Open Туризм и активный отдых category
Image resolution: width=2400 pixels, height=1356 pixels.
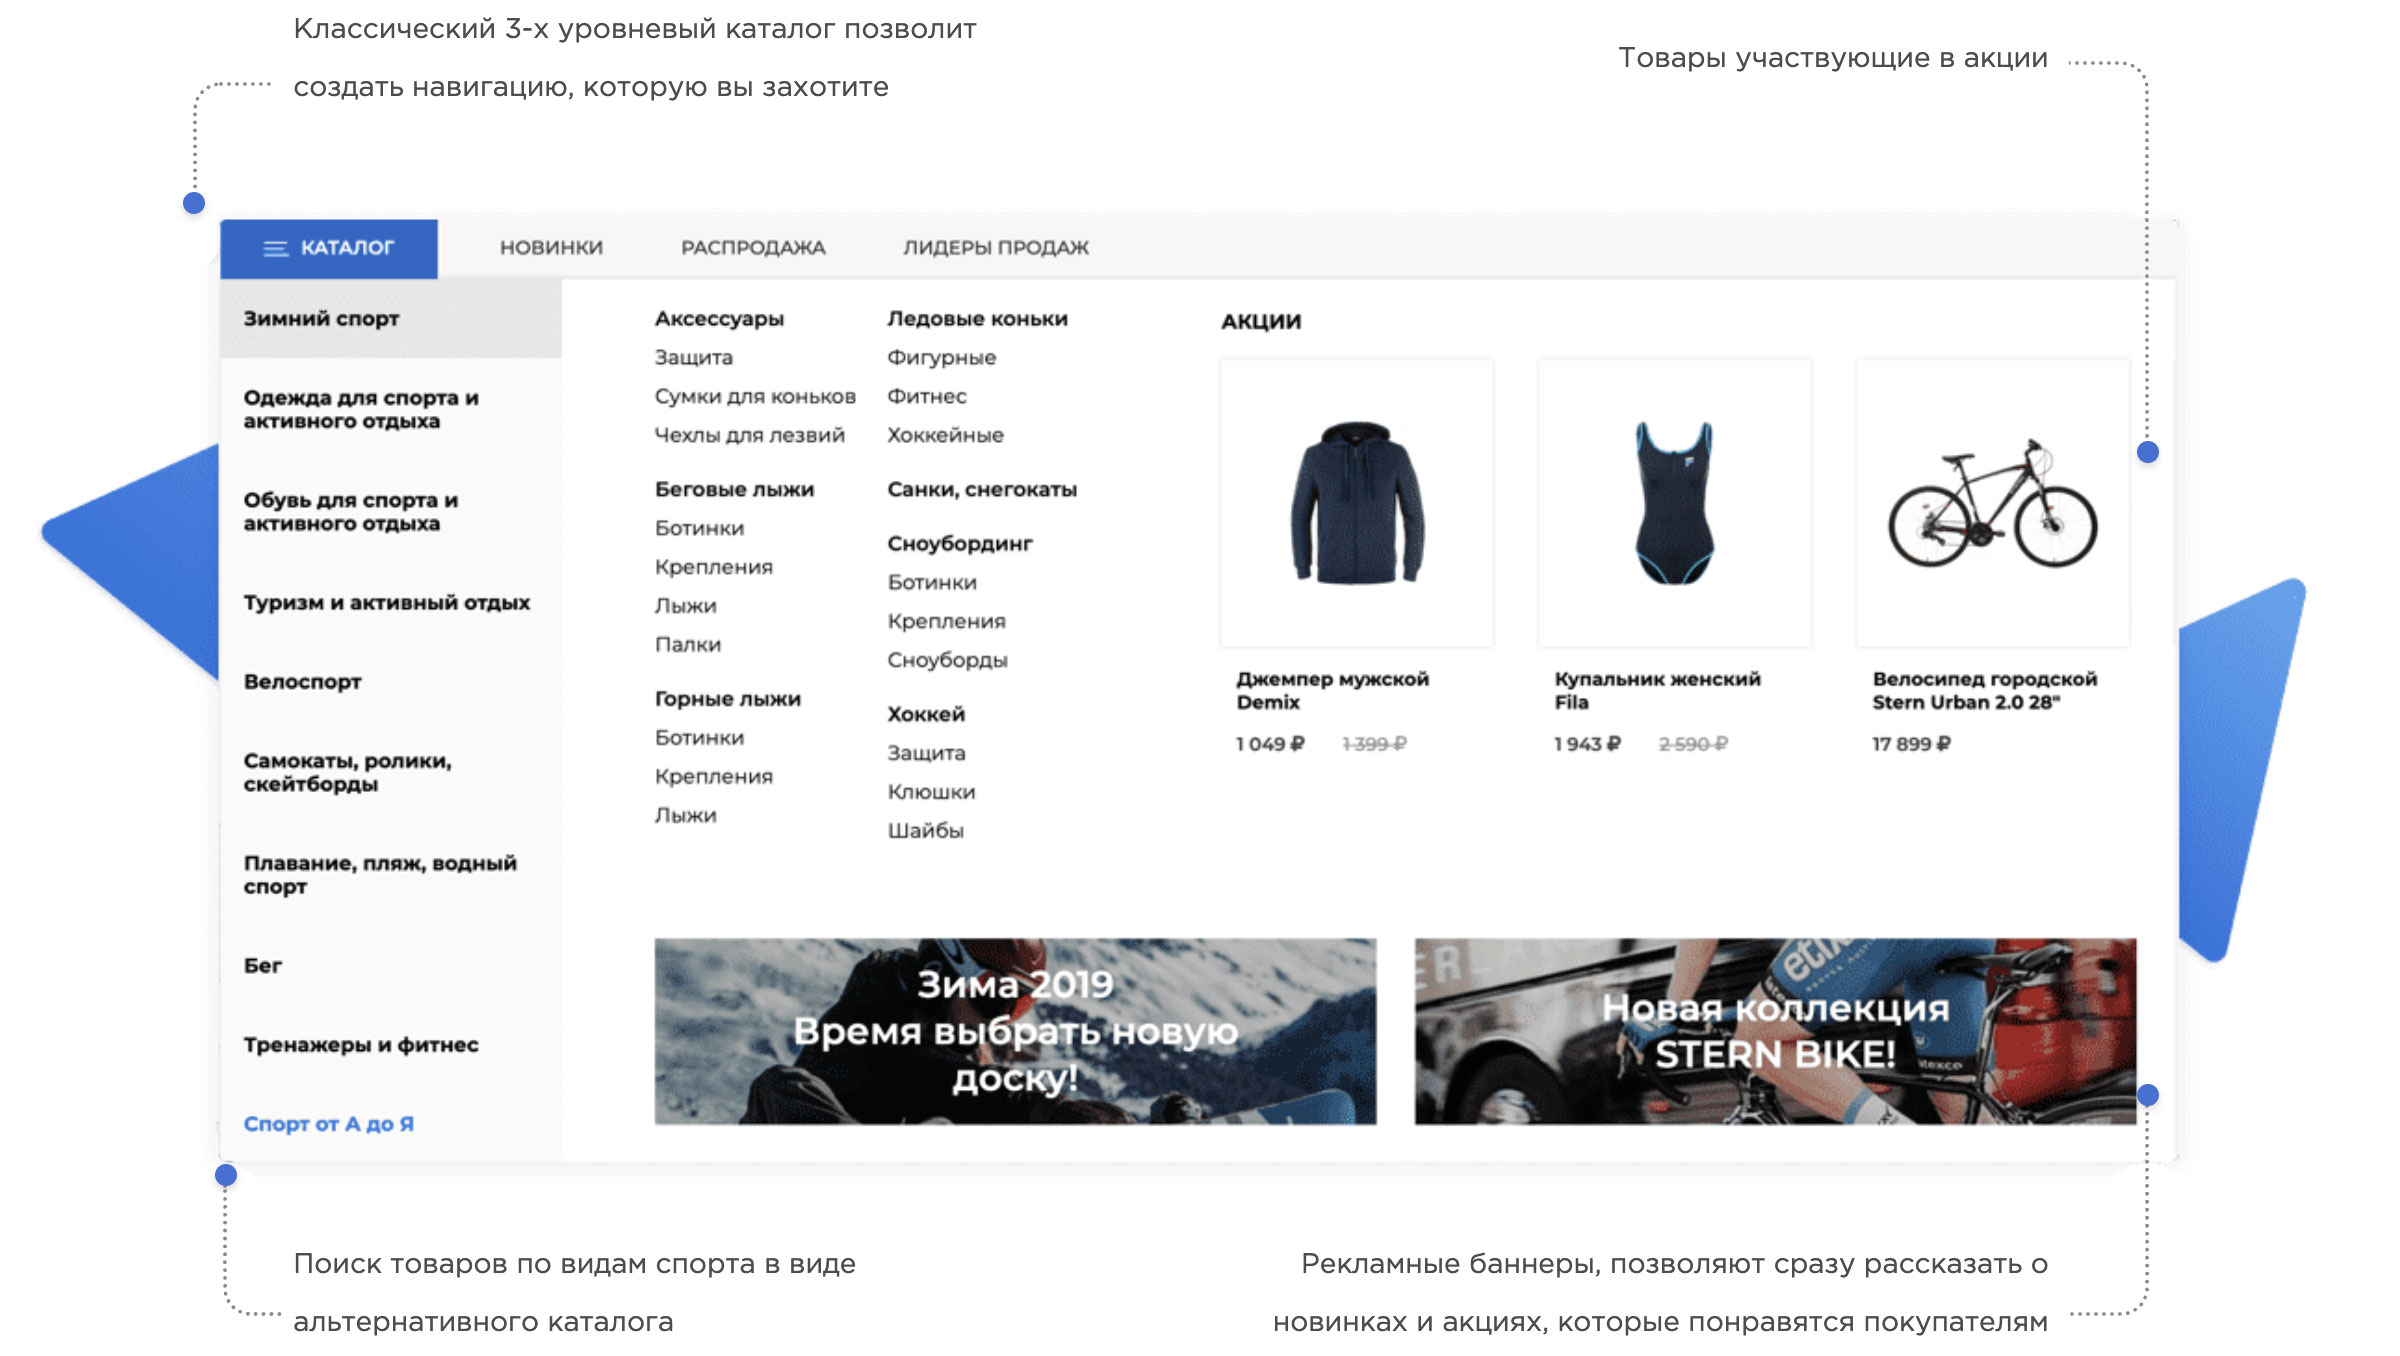[386, 603]
